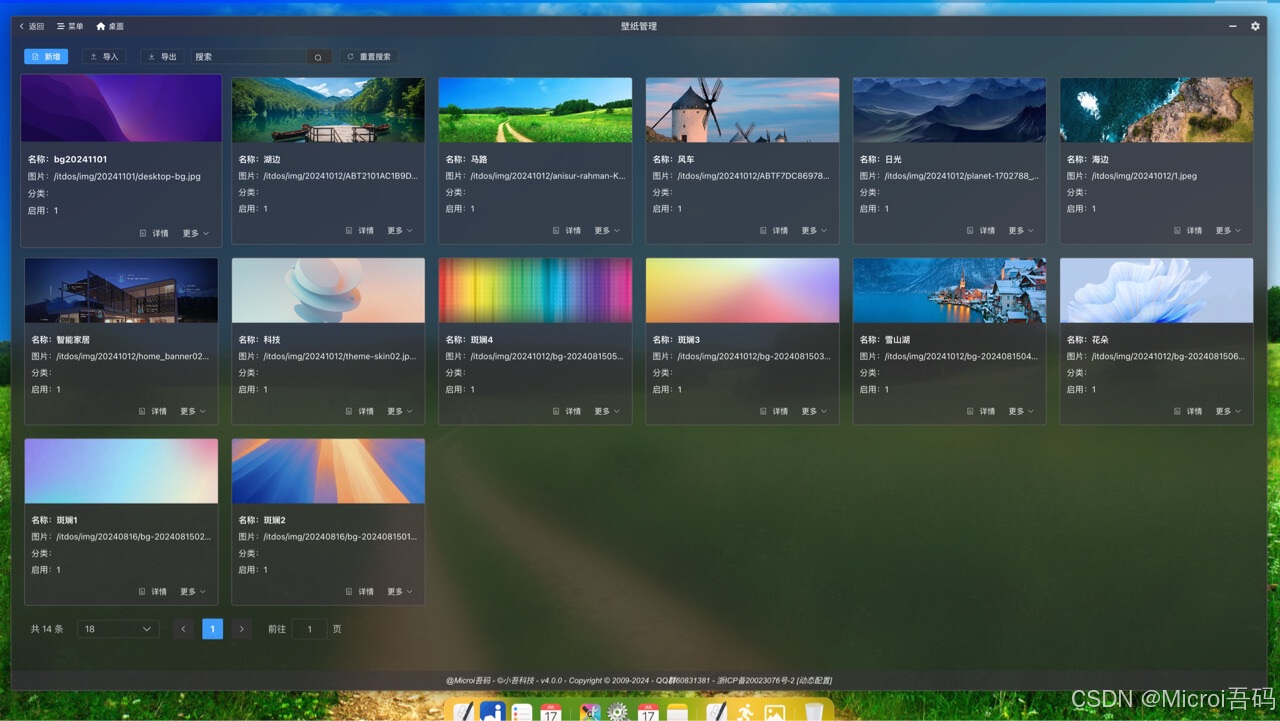Select the 风车 windmill thumbnail
The image size is (1280, 721).
[x=742, y=110]
